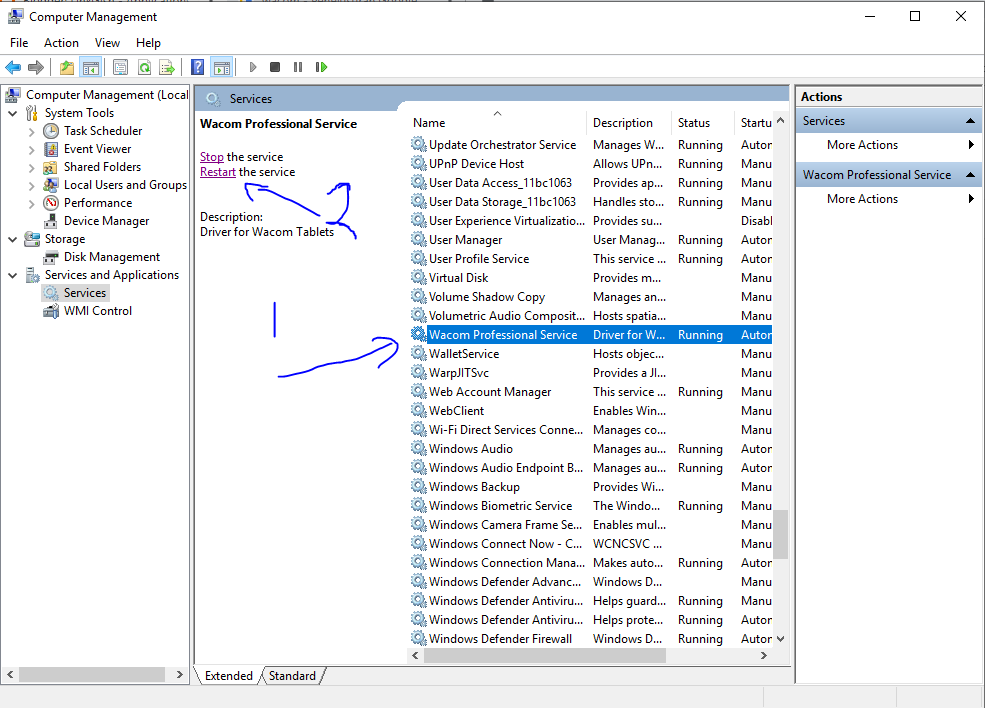985x708 pixels.
Task: Select the UPnP Device Host service
Action: pos(591,164)
